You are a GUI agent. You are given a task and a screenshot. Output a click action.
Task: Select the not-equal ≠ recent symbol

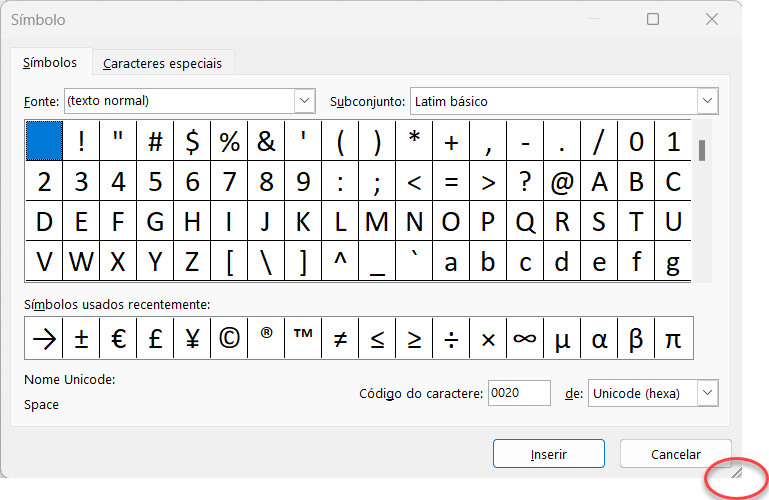click(340, 338)
